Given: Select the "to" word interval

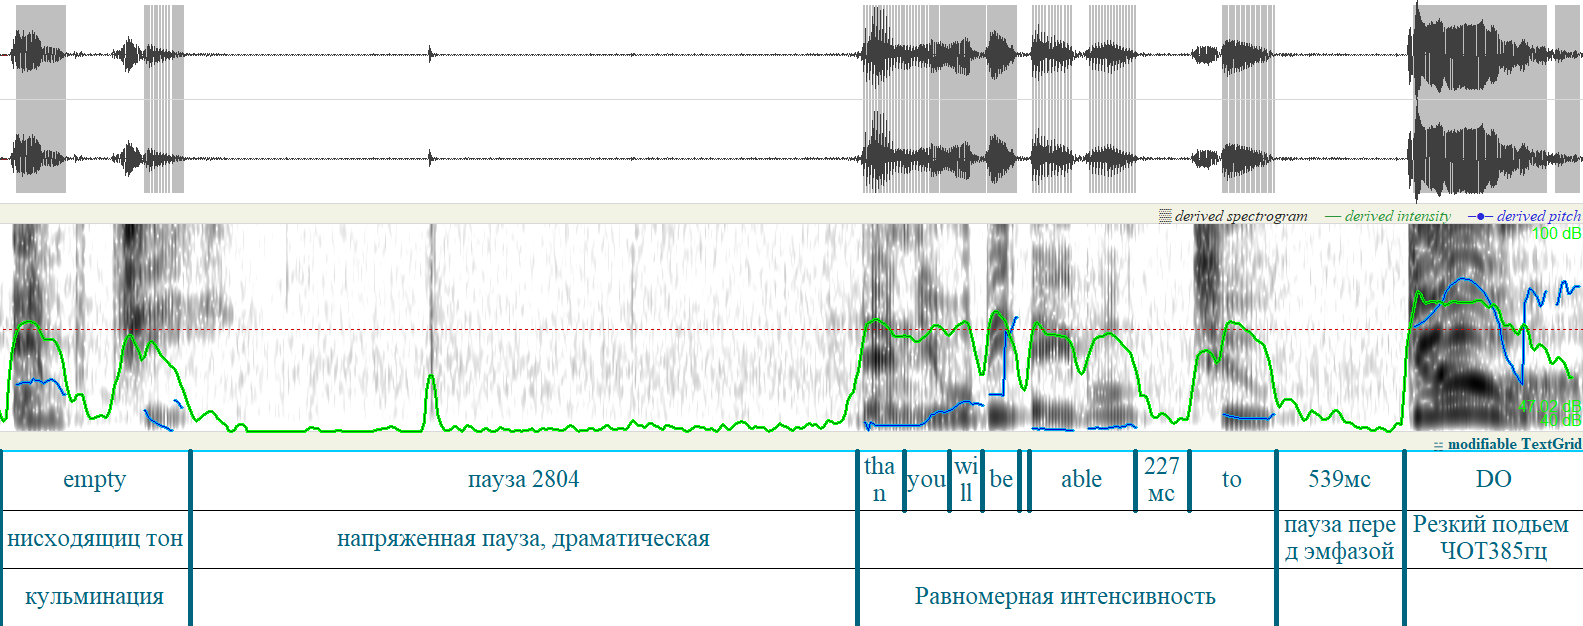Looking at the screenshot, I should click(x=1232, y=480).
